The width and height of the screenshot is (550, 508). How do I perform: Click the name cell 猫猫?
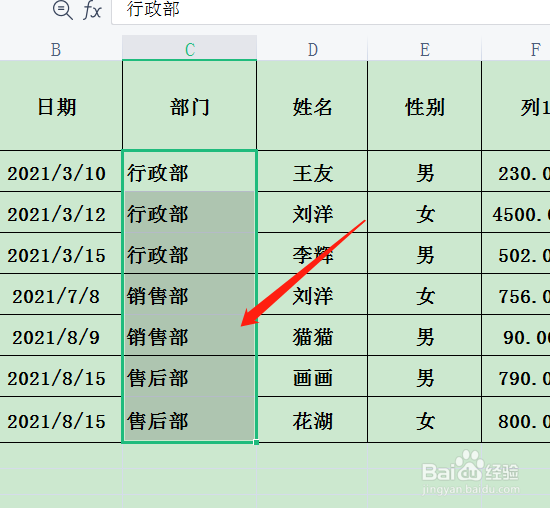[x=312, y=335]
